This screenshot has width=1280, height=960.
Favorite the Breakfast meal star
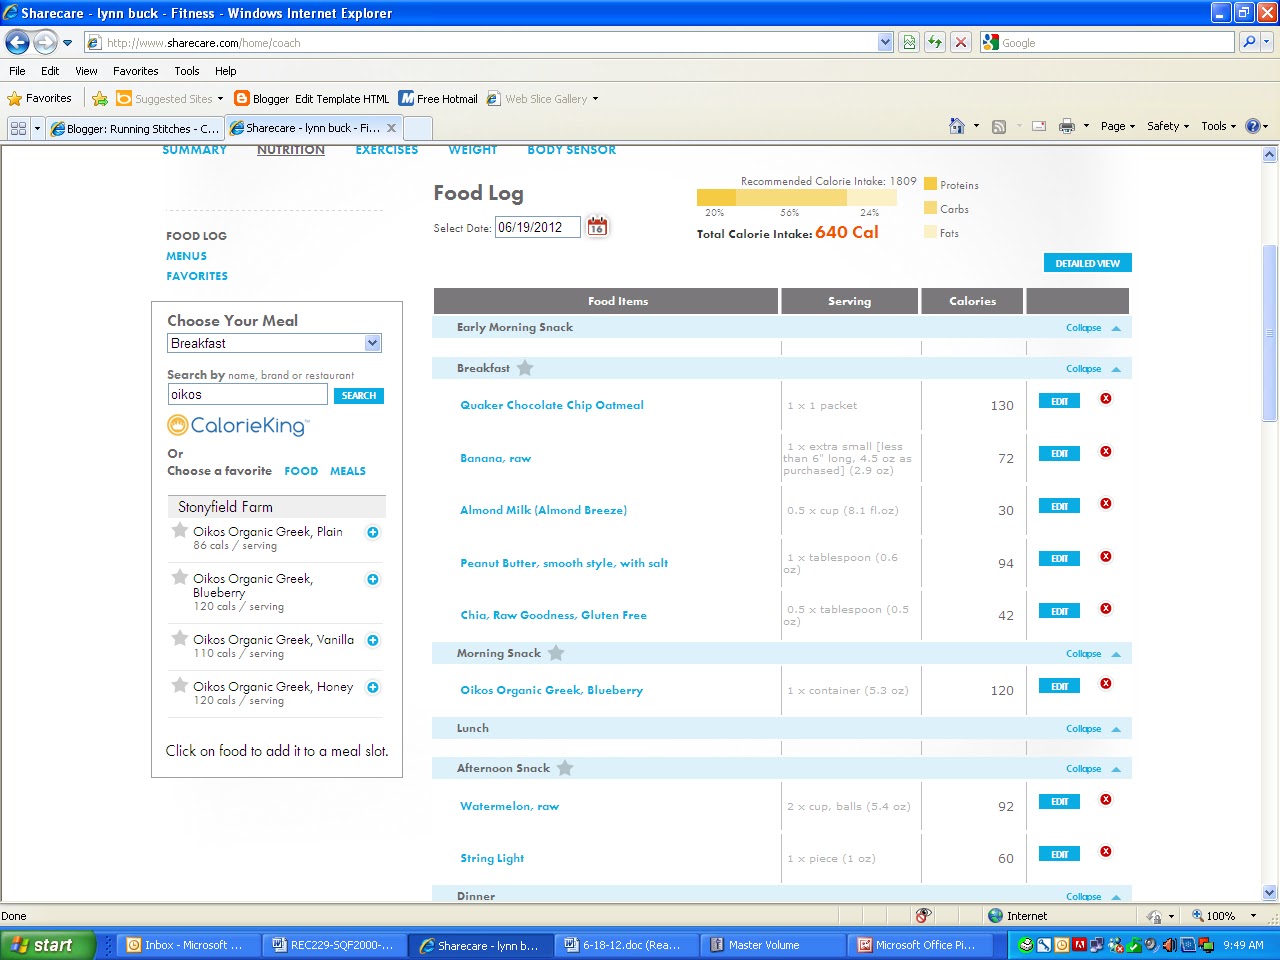pyautogui.click(x=525, y=368)
